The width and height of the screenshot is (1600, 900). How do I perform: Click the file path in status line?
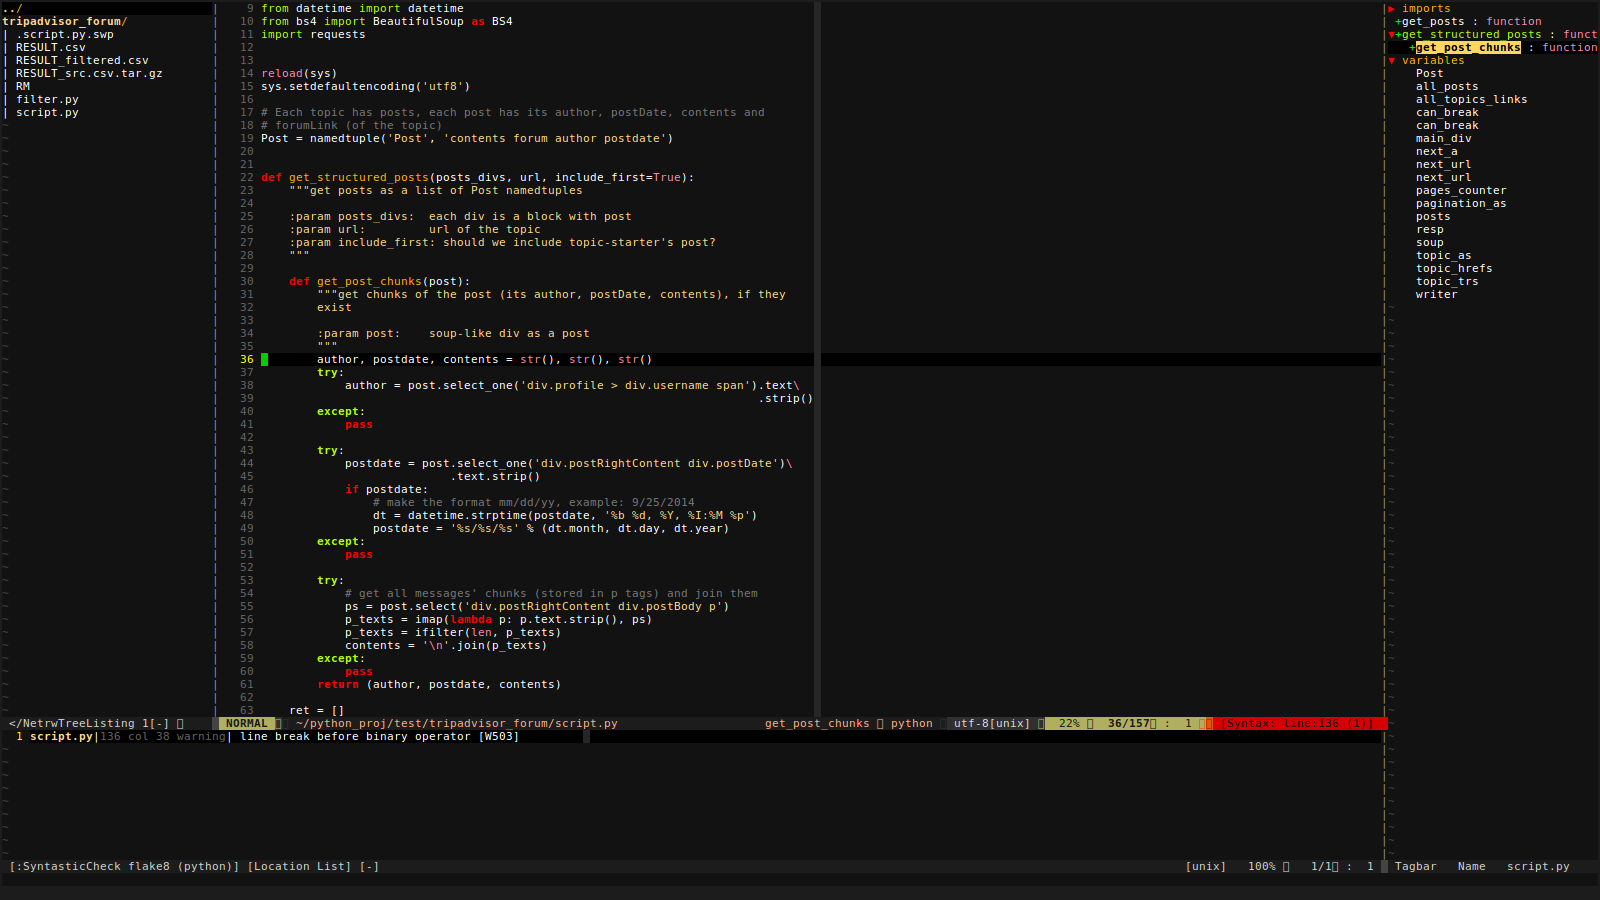click(457, 723)
